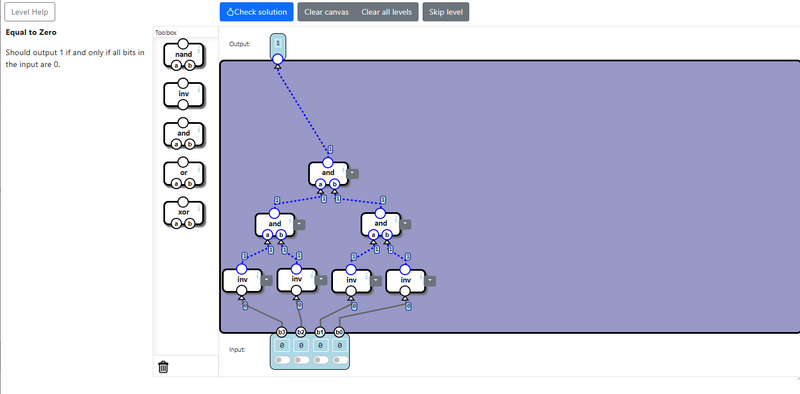Click the b3 input connector
The height and width of the screenshot is (394, 800).
coord(282,332)
